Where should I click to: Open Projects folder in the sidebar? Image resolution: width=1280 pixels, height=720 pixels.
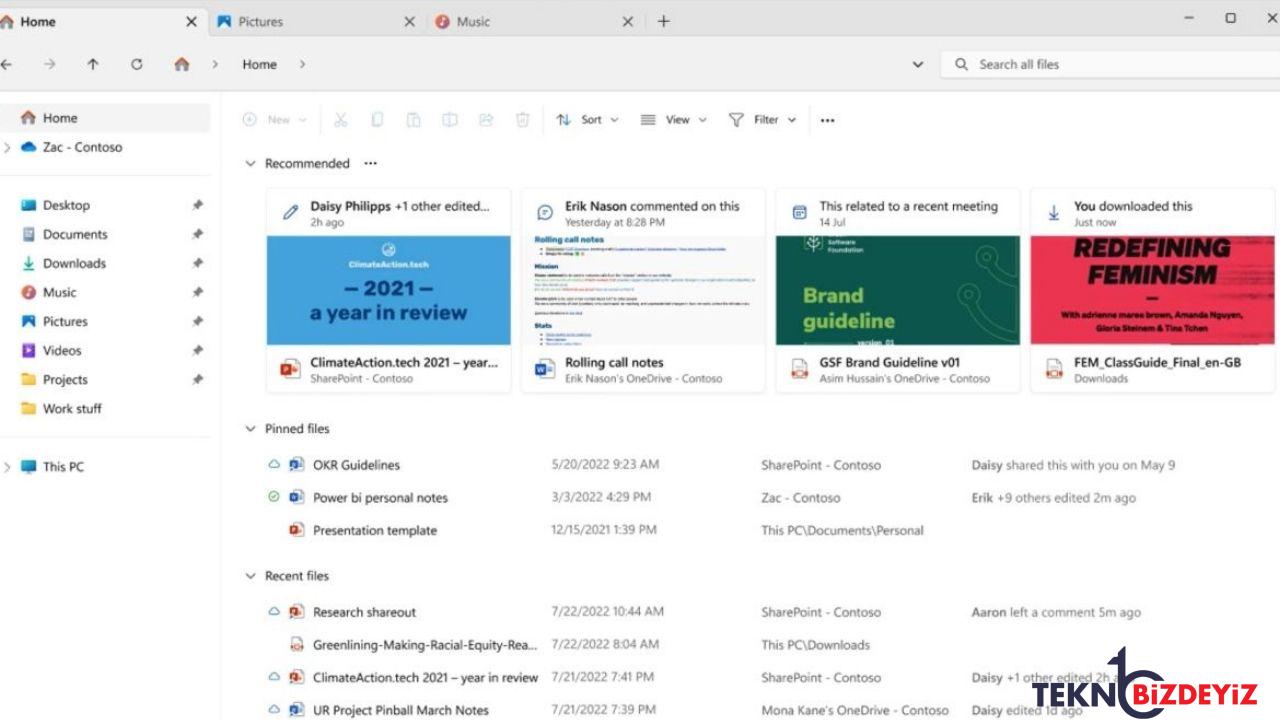(65, 379)
